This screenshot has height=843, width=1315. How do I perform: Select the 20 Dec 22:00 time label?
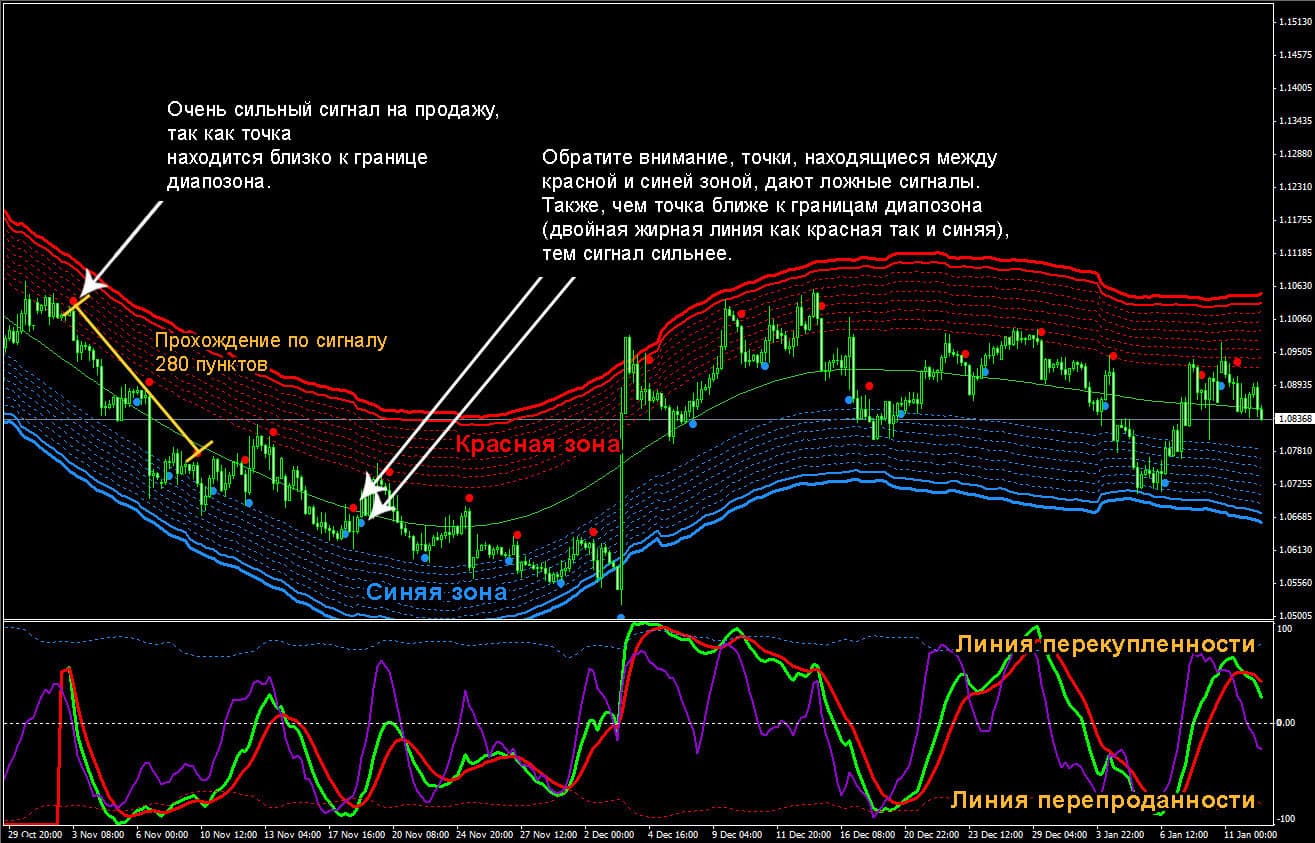click(x=931, y=833)
